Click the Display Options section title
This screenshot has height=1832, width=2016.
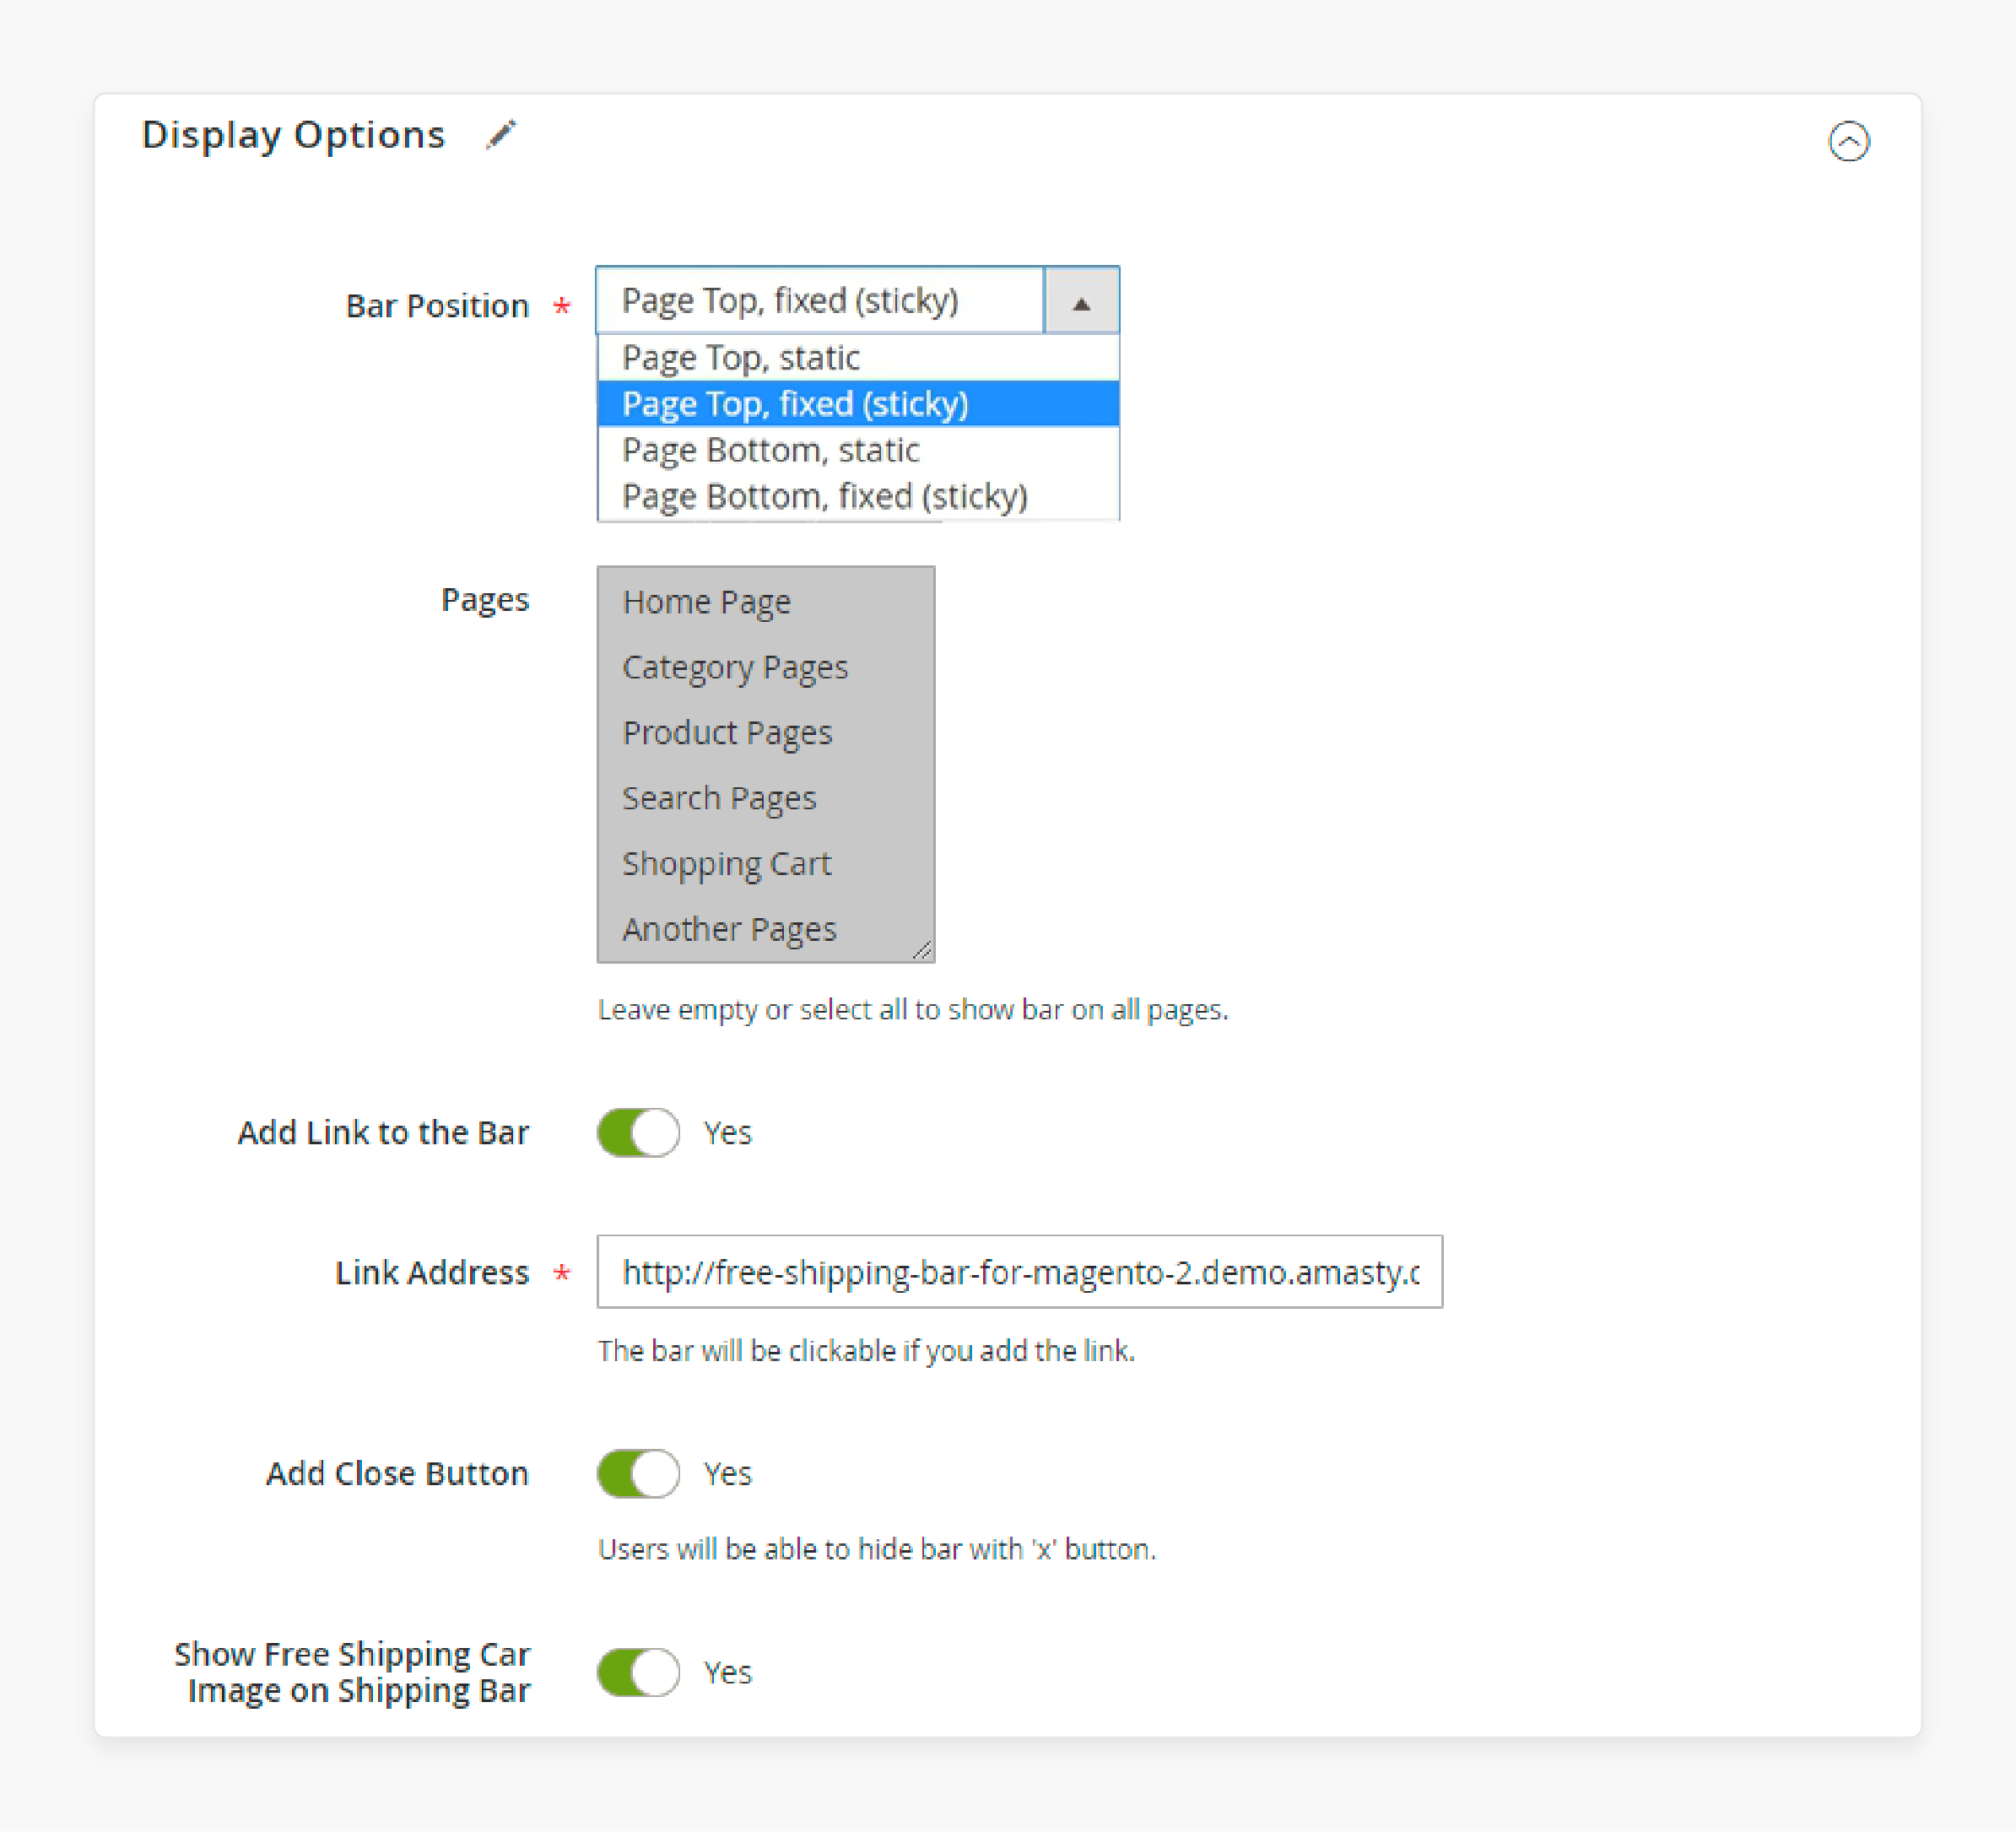(293, 135)
